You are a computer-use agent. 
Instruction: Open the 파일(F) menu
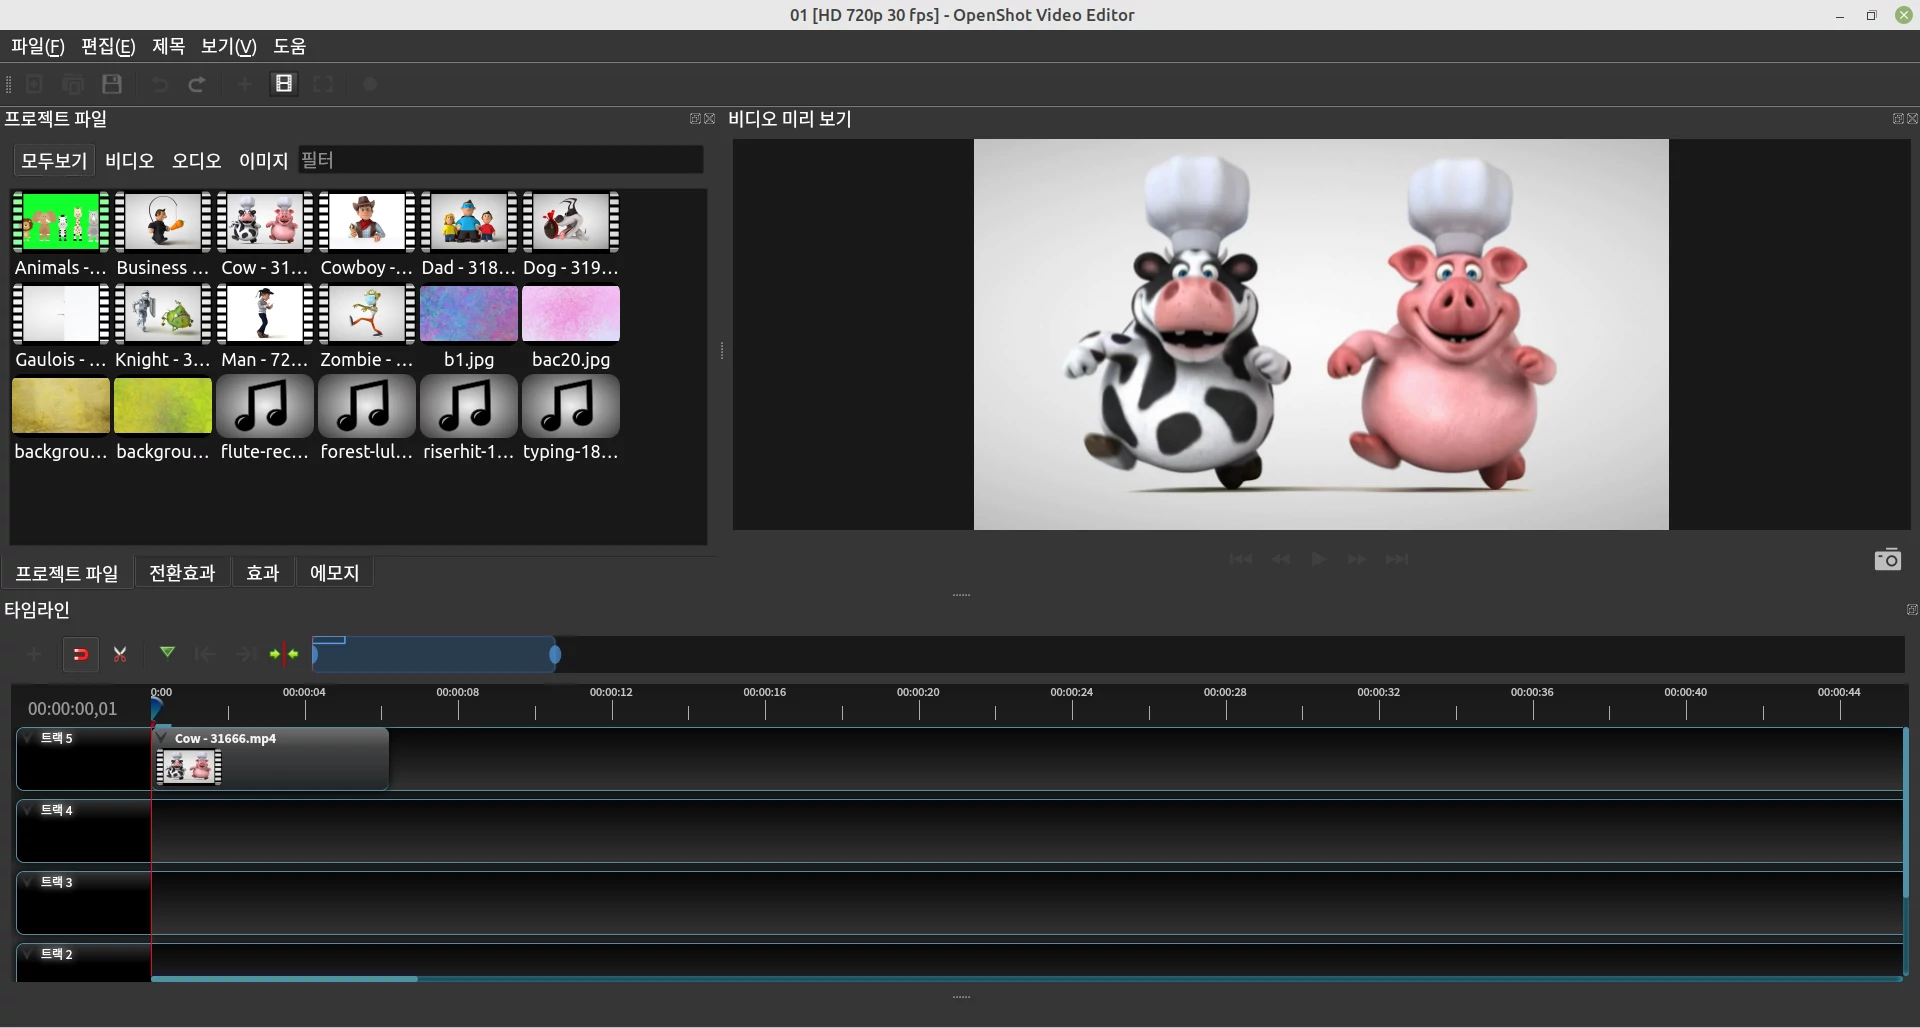(38, 46)
